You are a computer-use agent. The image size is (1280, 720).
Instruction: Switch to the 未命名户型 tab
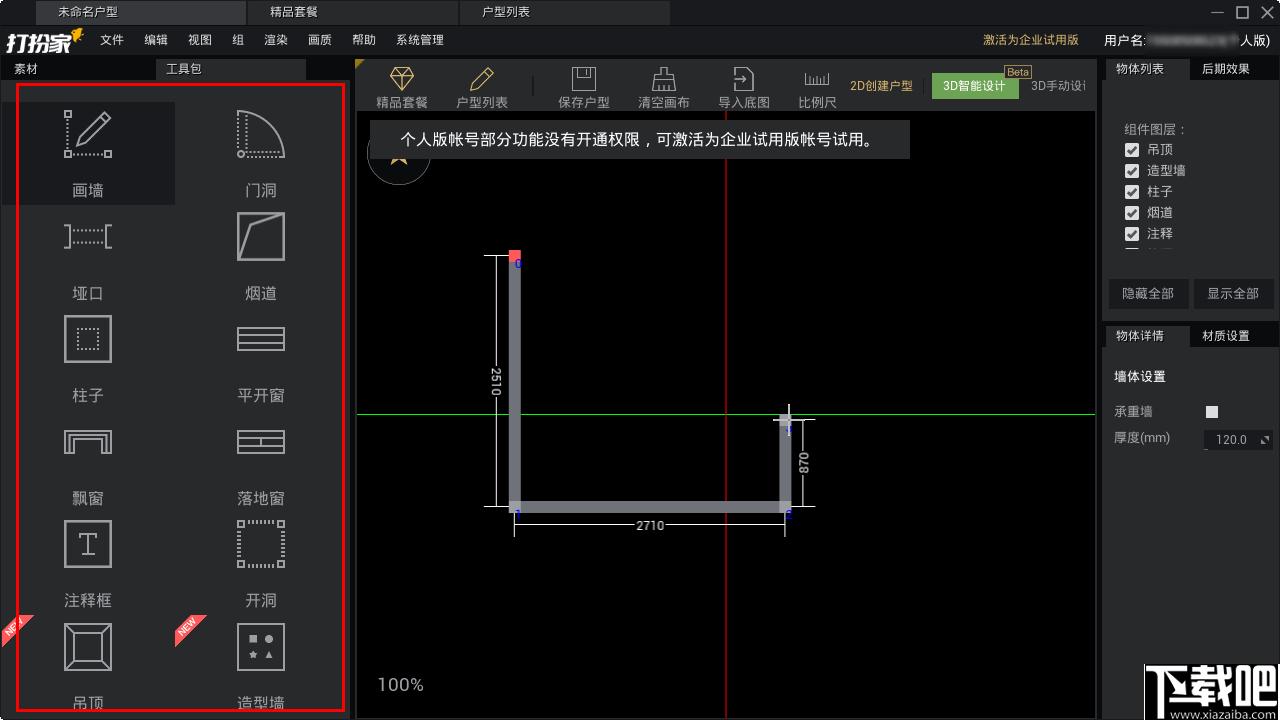click(x=140, y=12)
